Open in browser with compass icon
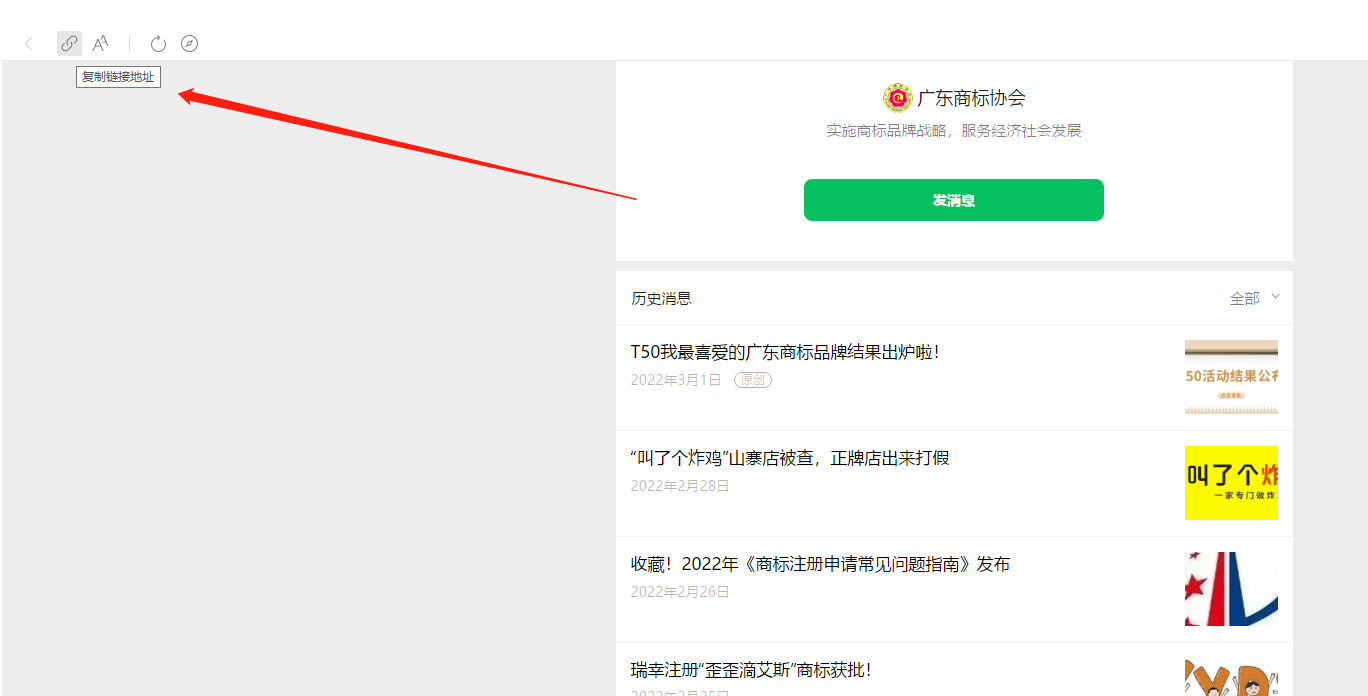The image size is (1368, 696). tap(189, 43)
